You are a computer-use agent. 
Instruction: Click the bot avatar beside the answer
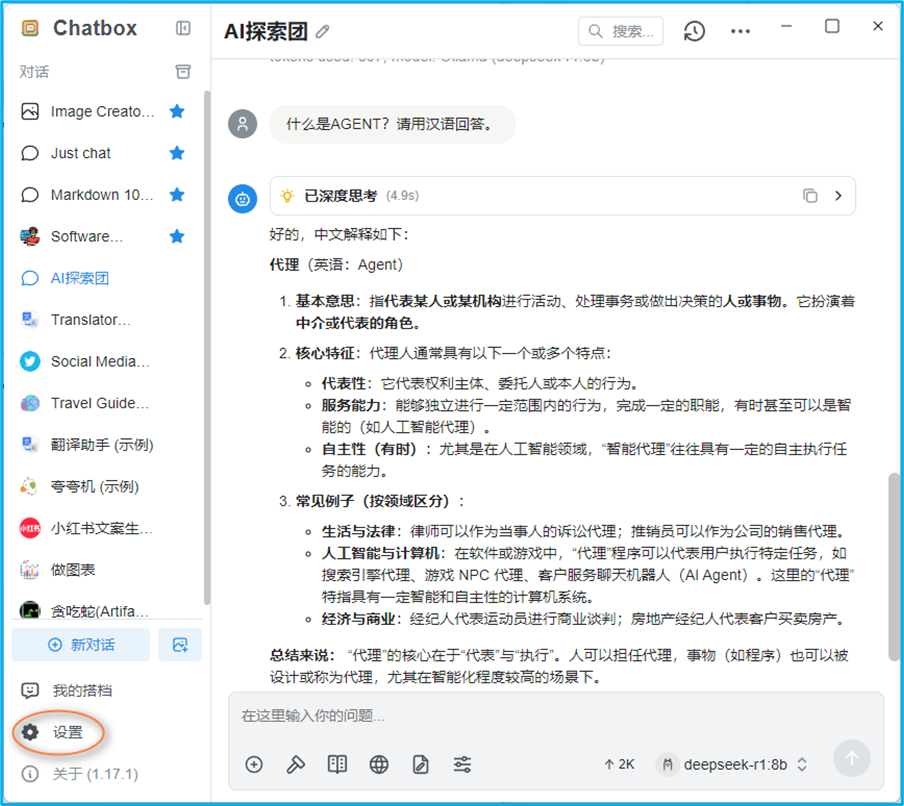click(x=243, y=199)
